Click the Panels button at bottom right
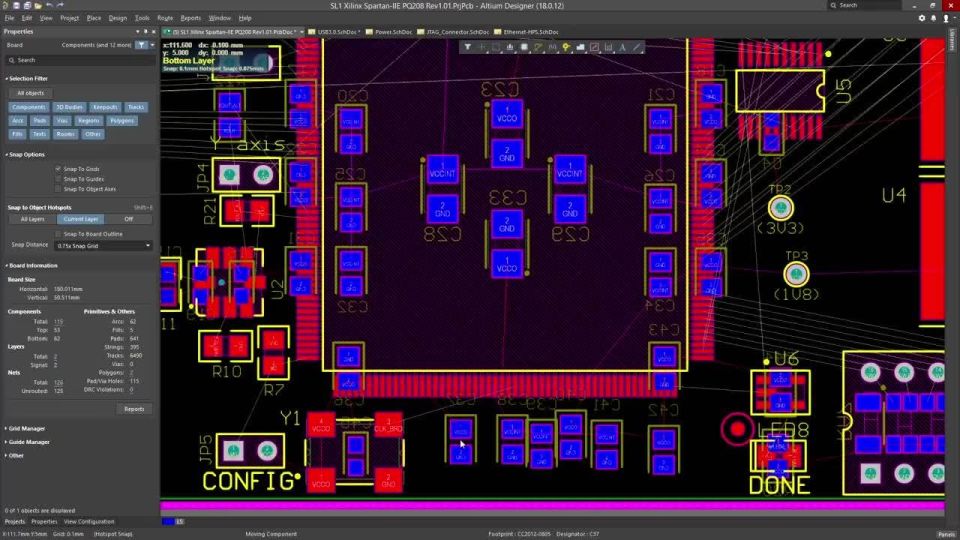This screenshot has height=540, width=960. (x=947, y=534)
